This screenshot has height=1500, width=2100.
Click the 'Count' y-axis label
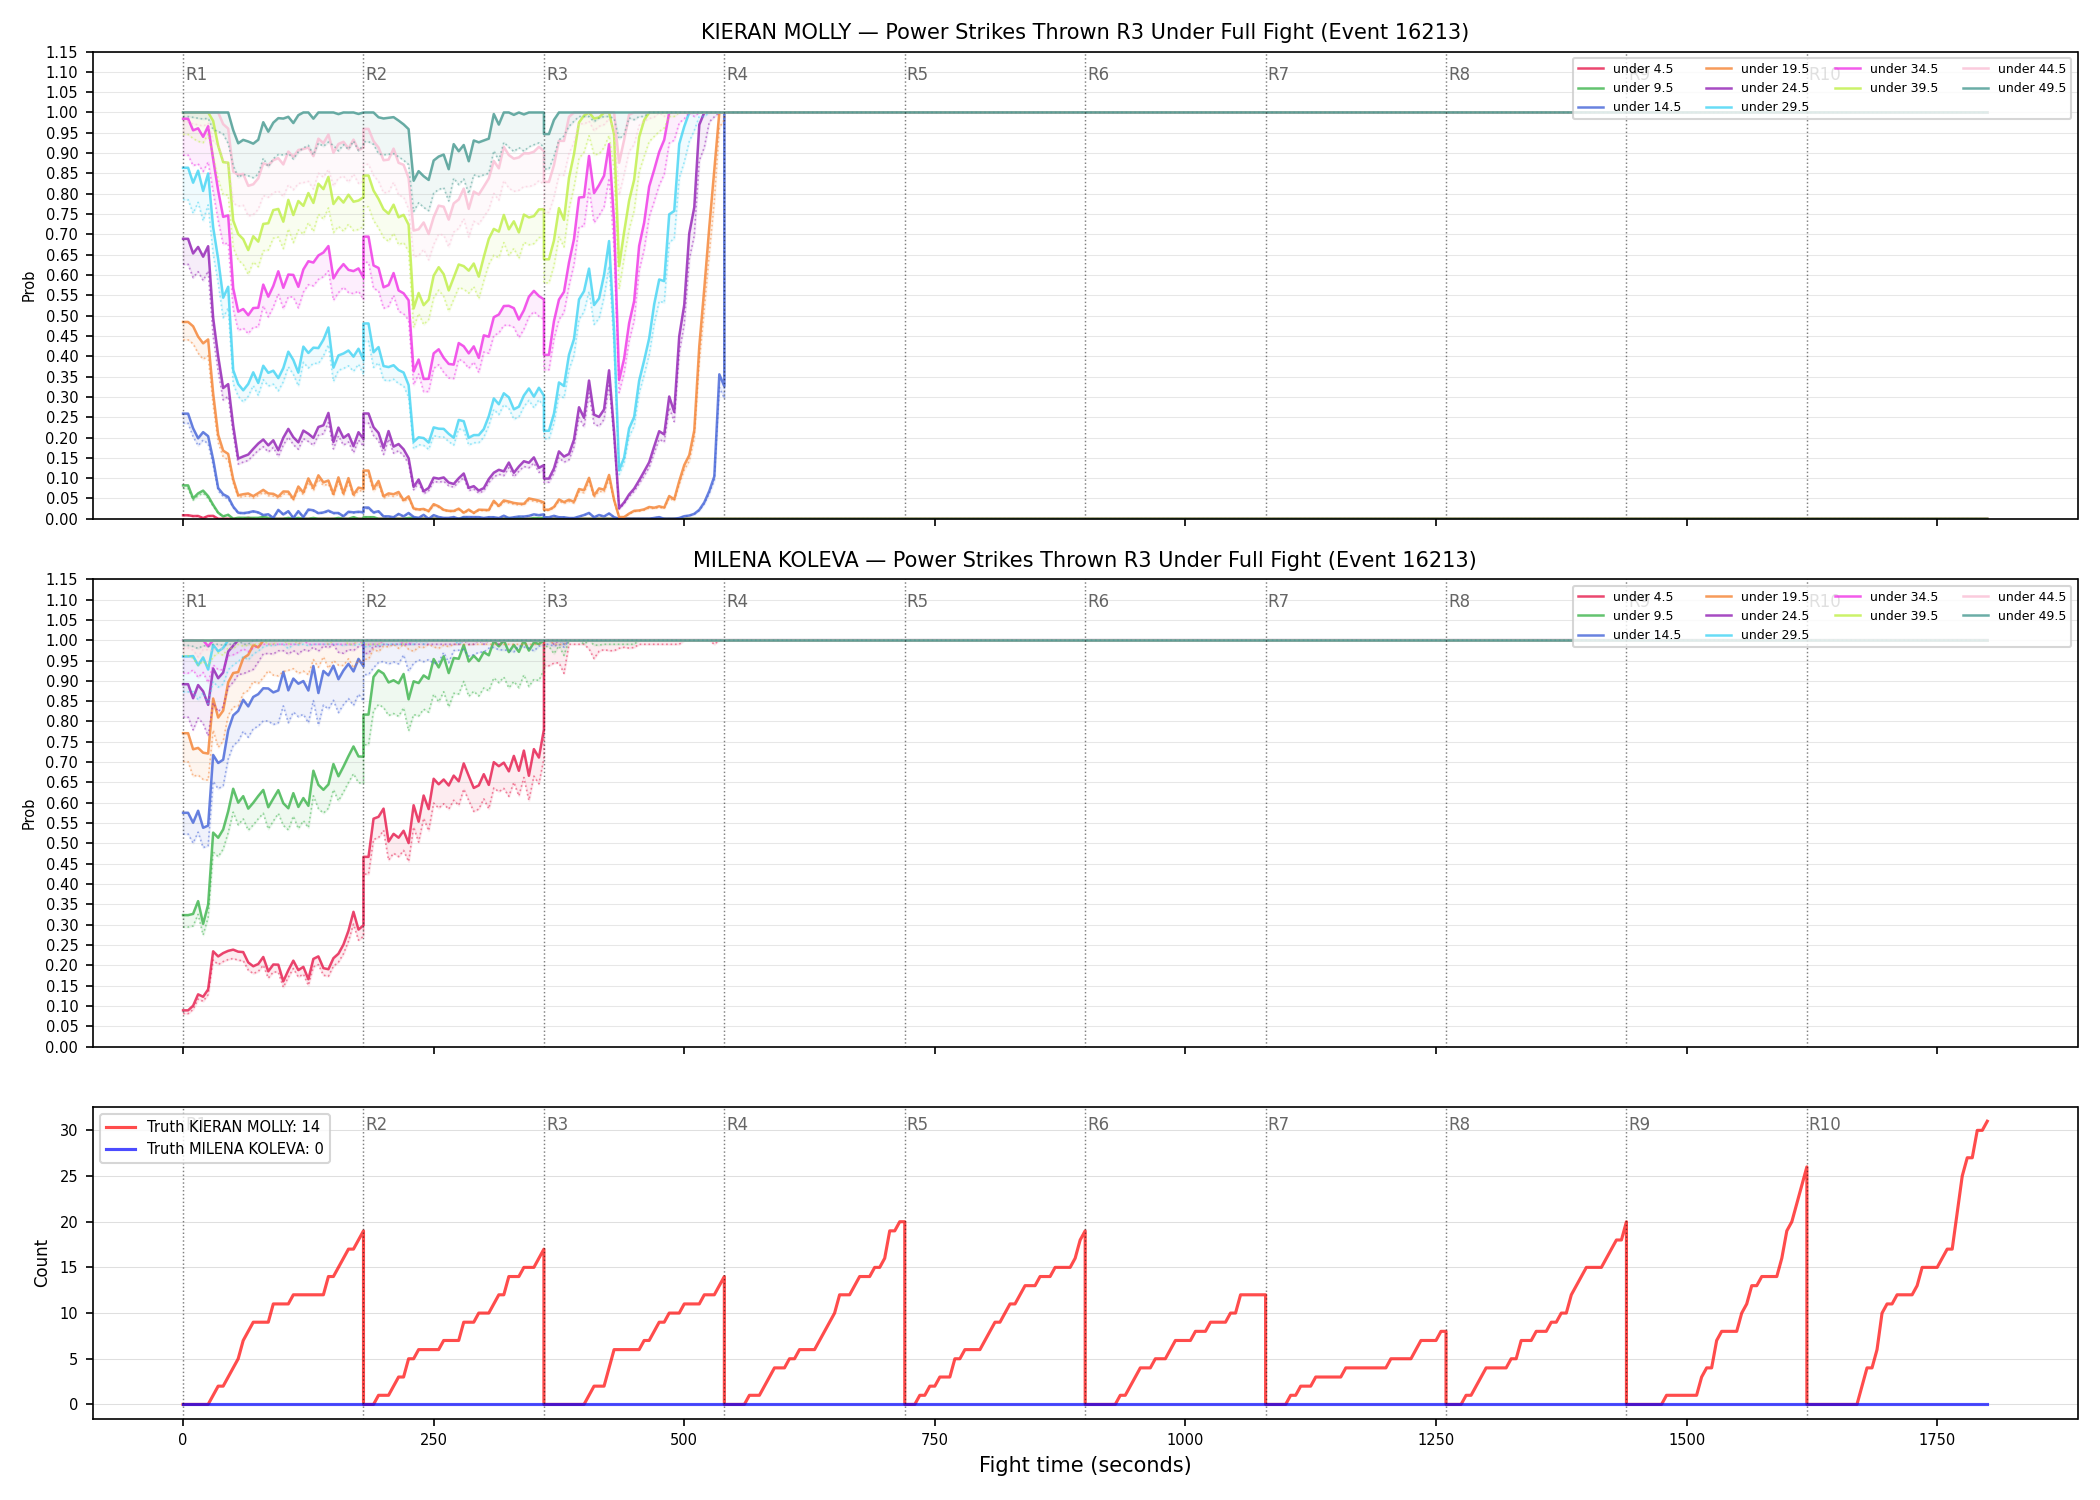pyautogui.click(x=41, y=1263)
